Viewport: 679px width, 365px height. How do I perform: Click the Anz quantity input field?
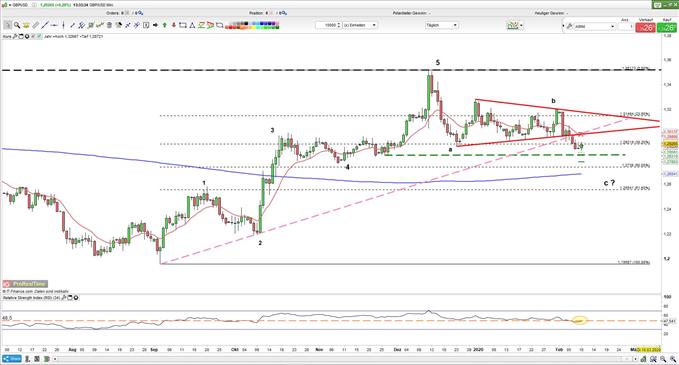point(625,26)
